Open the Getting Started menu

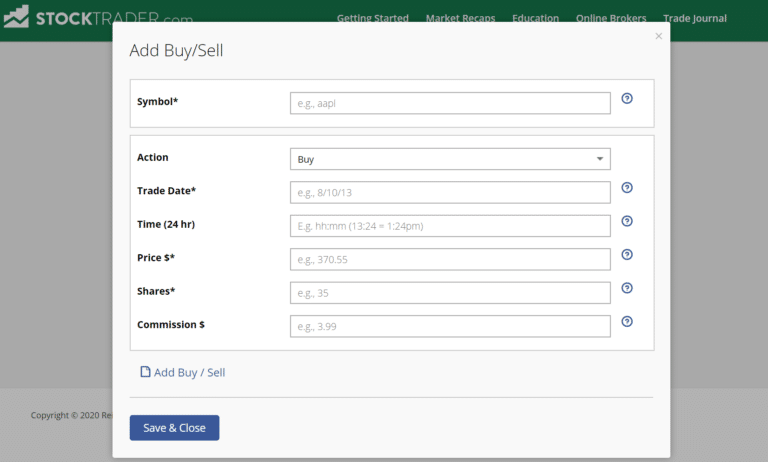click(374, 18)
